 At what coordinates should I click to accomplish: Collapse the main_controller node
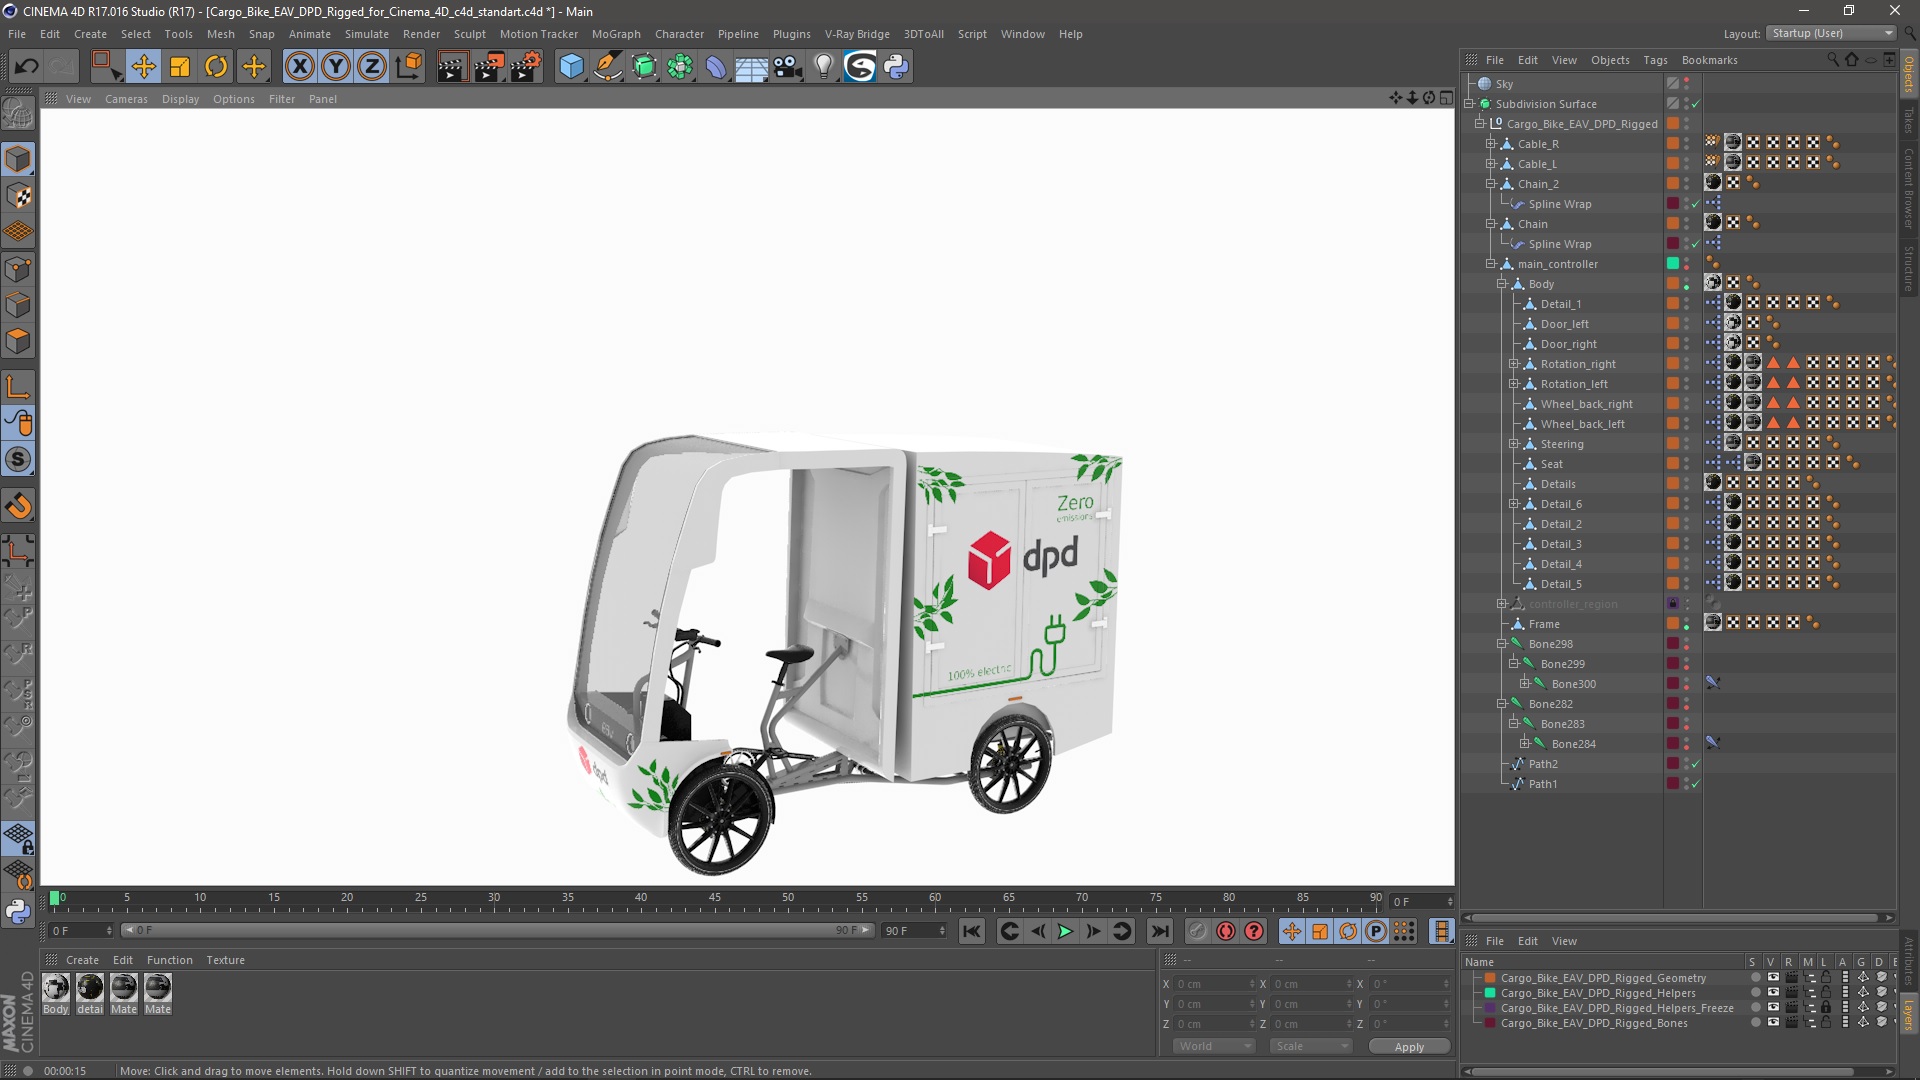tap(1491, 264)
